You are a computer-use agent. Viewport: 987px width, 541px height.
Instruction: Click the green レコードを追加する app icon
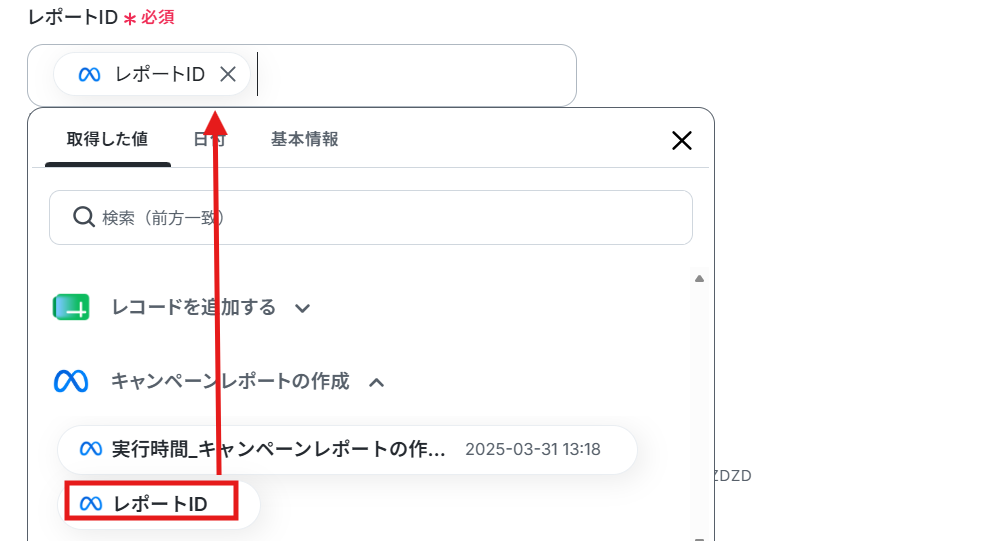[x=71, y=307]
